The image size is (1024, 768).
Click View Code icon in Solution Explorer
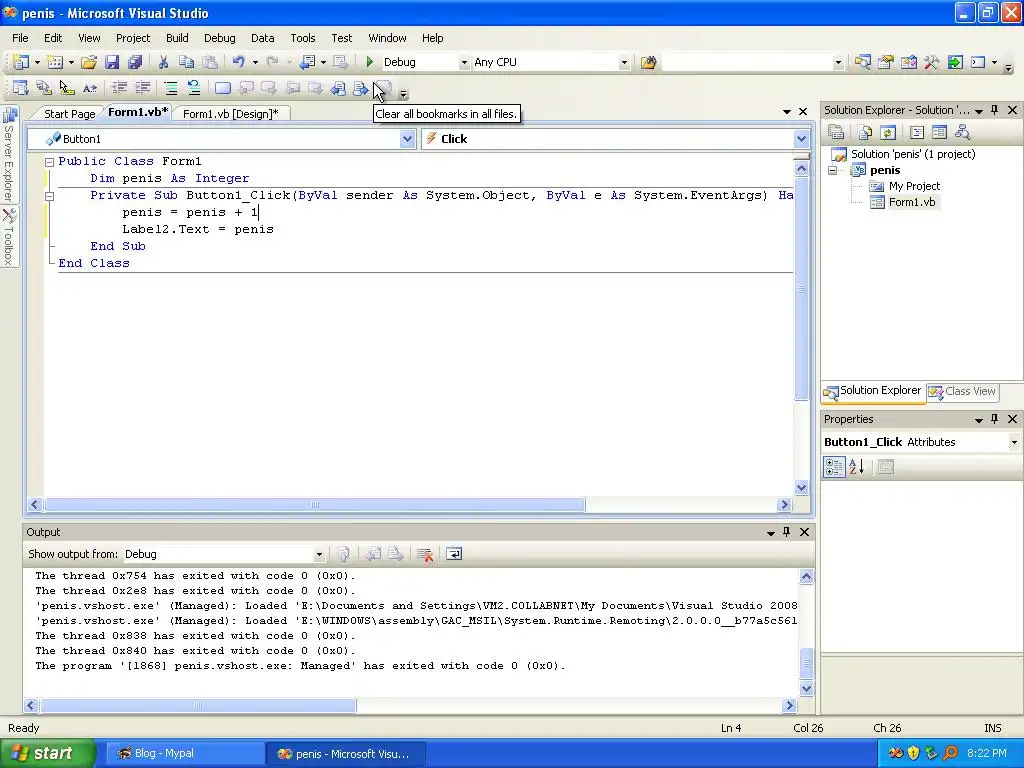pos(917,133)
